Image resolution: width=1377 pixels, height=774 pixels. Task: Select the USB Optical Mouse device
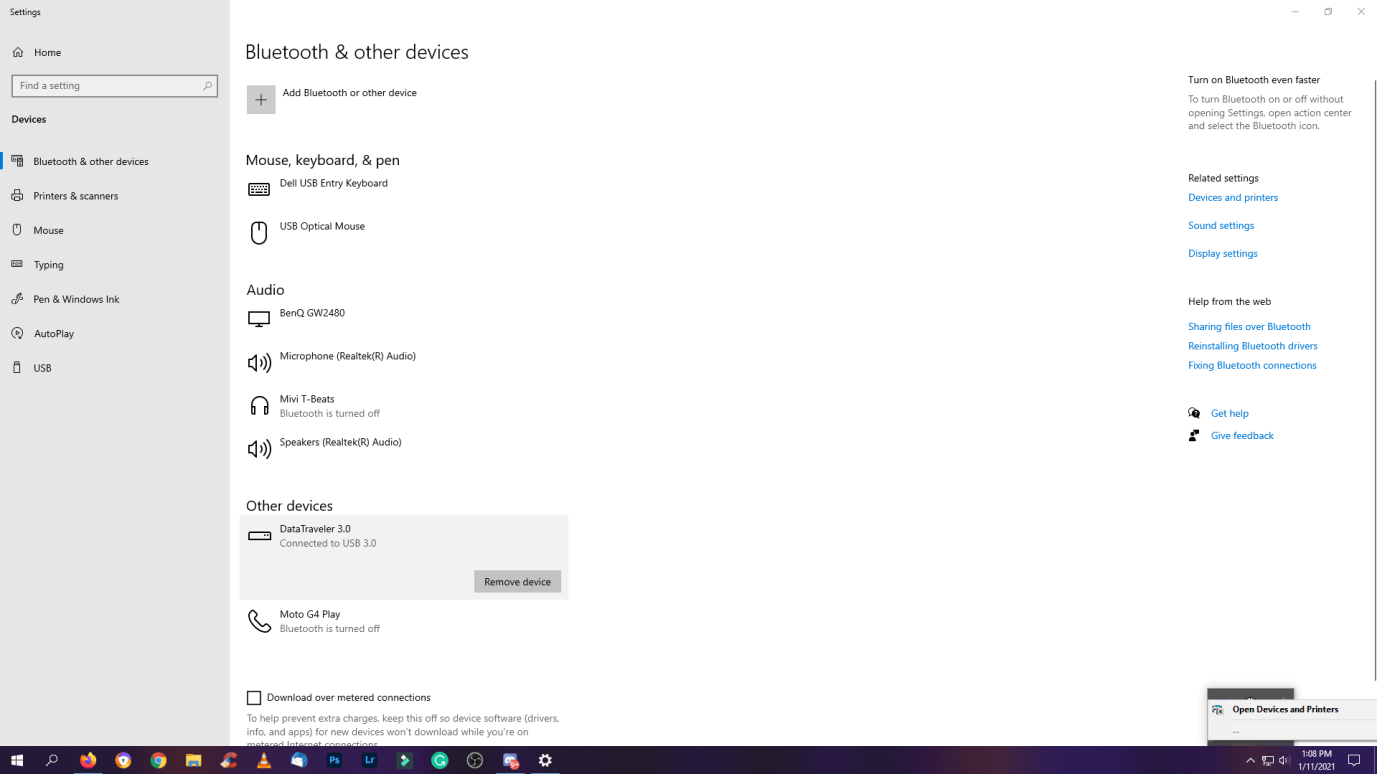tap(404, 232)
